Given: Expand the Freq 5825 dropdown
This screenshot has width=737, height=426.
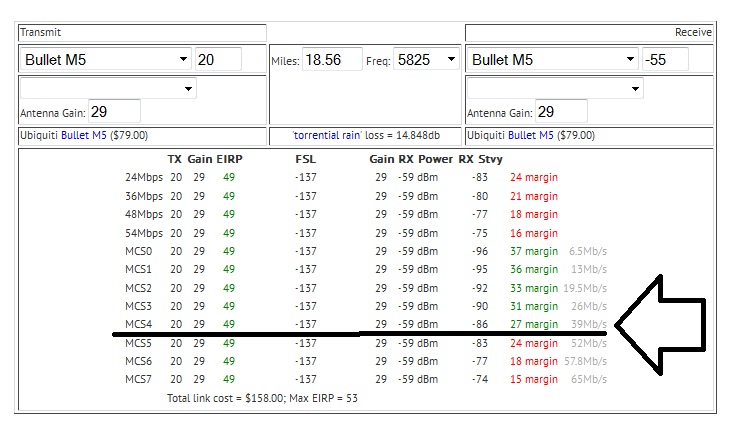Looking at the screenshot, I should [x=426, y=60].
